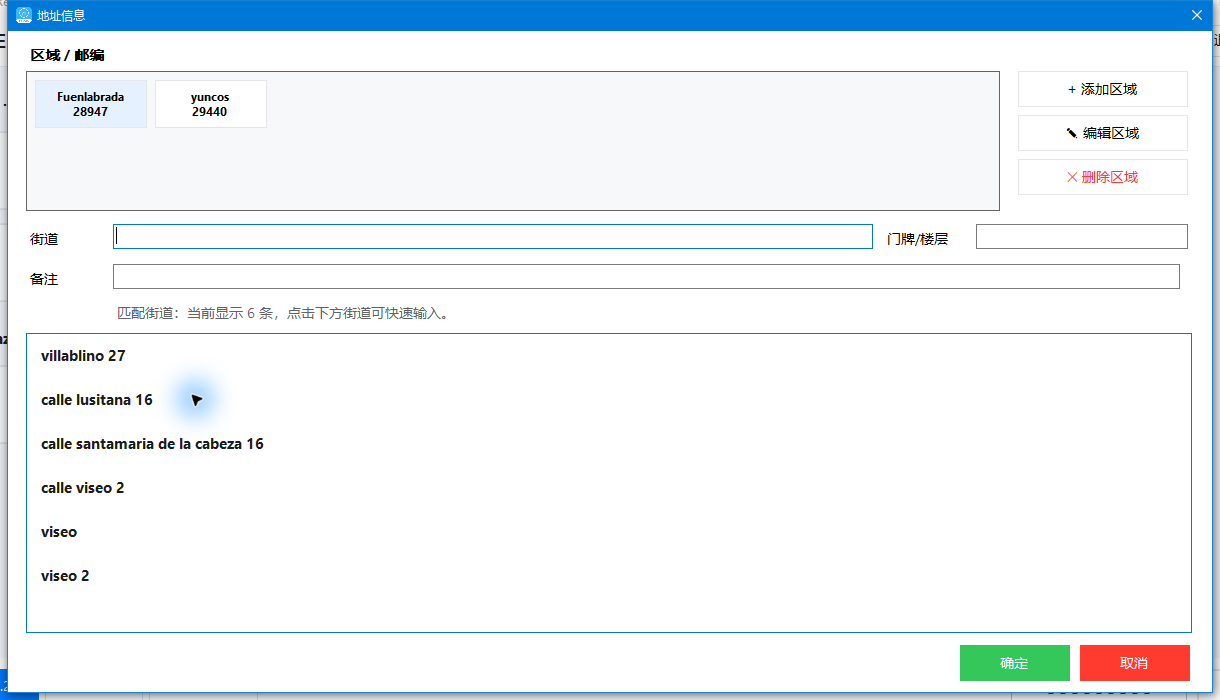Click the app logo icon in title bar

(24, 15)
